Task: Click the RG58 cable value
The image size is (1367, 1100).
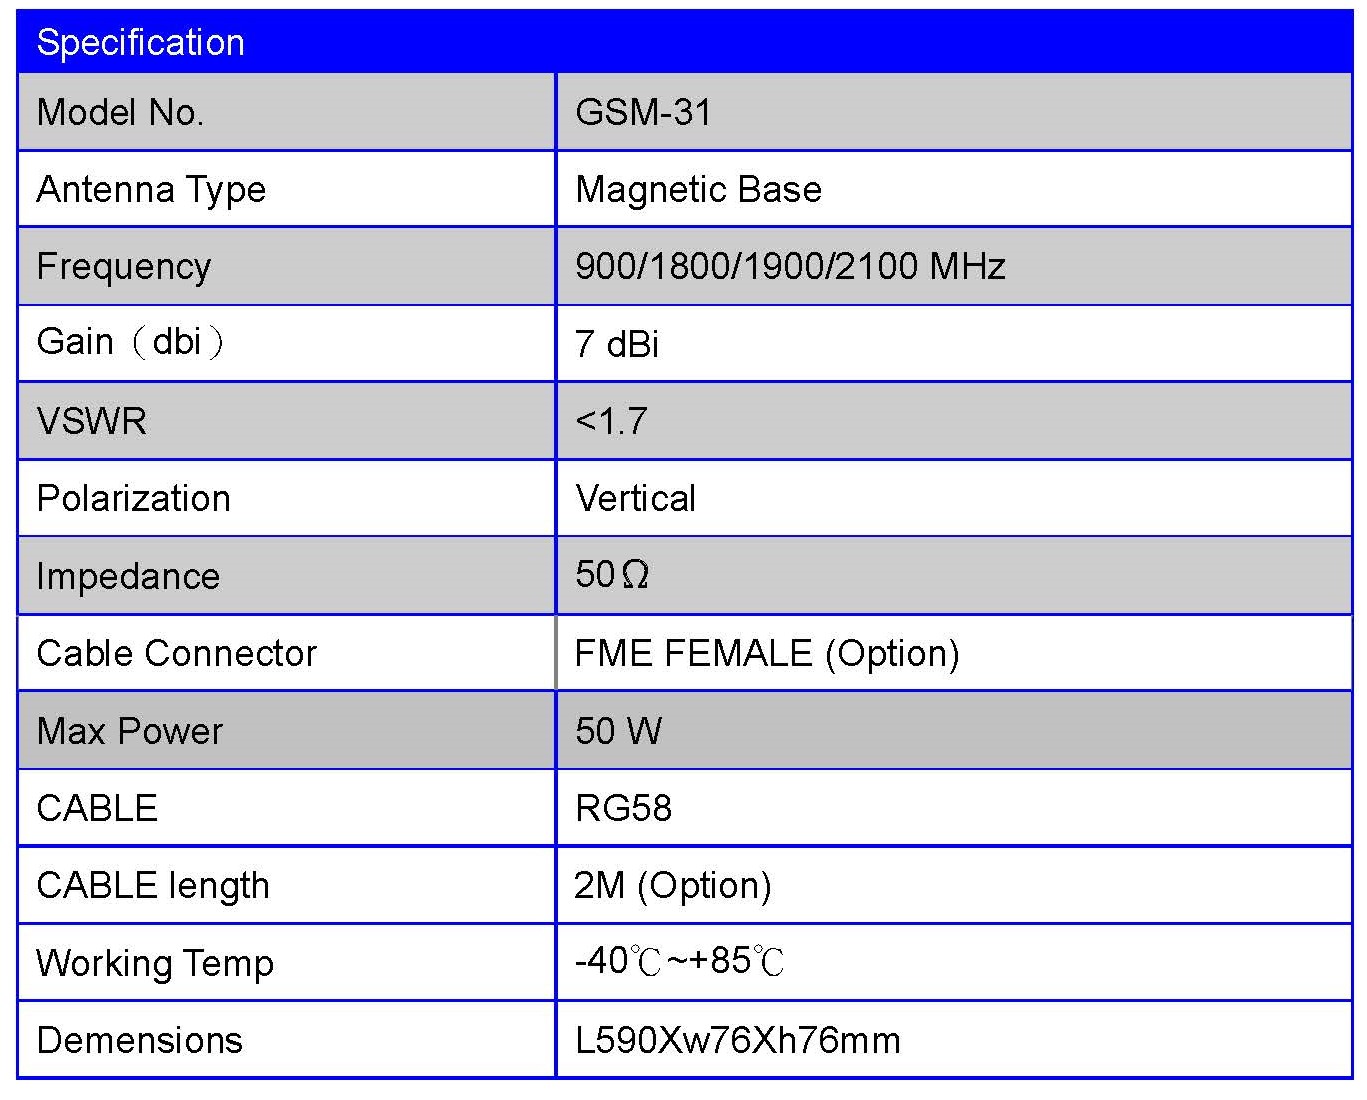Action: coord(623,808)
